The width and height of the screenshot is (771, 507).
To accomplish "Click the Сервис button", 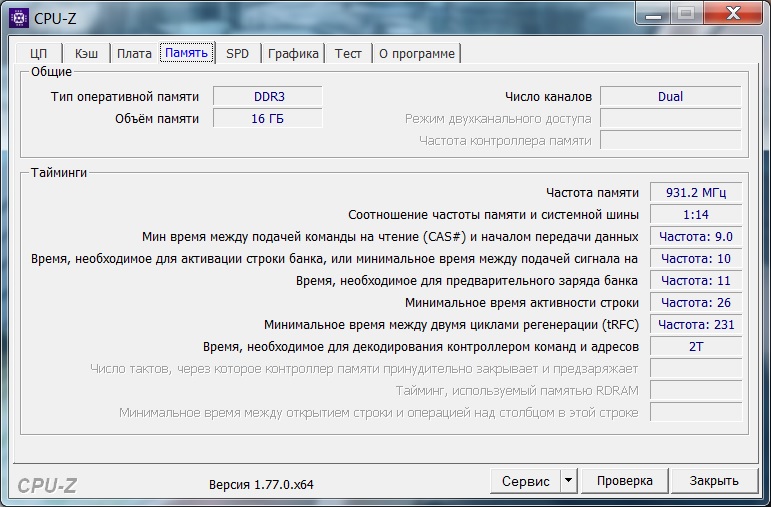I will point(525,480).
